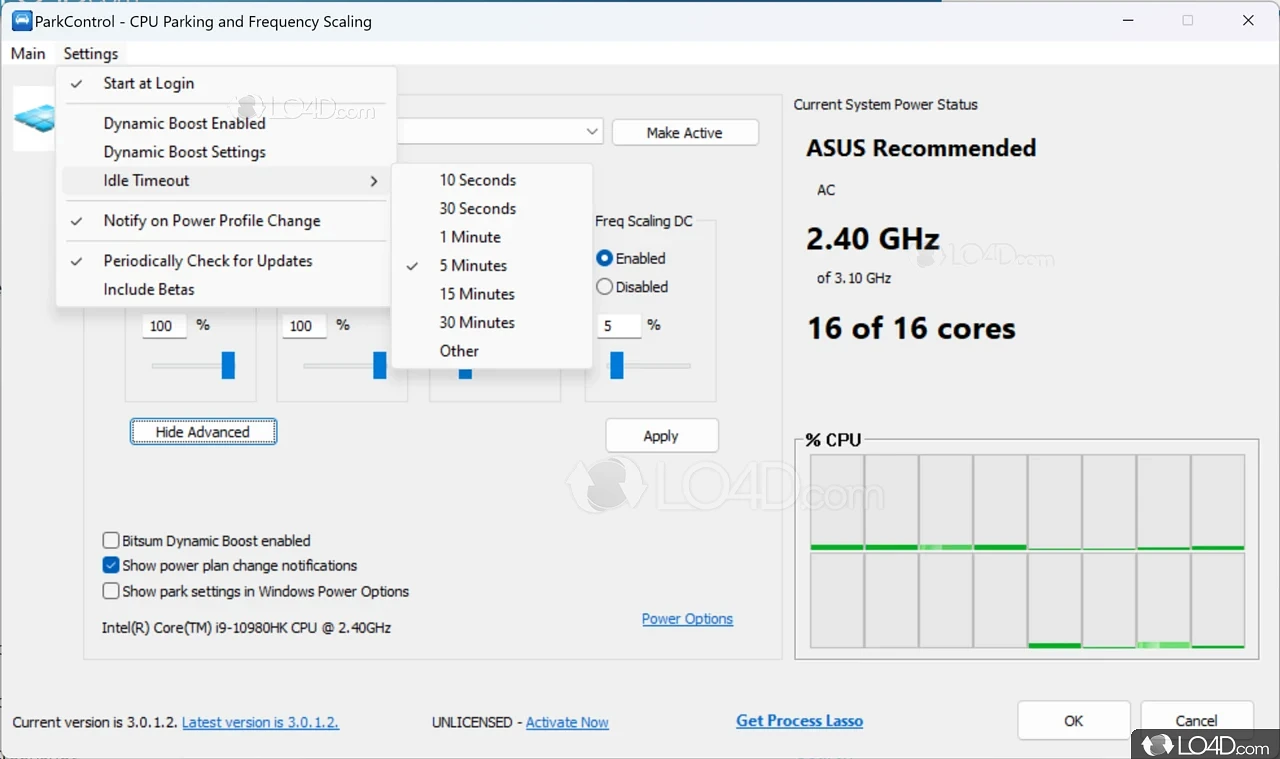Toggle Periodically Check for Updates

pyautogui.click(x=226, y=261)
